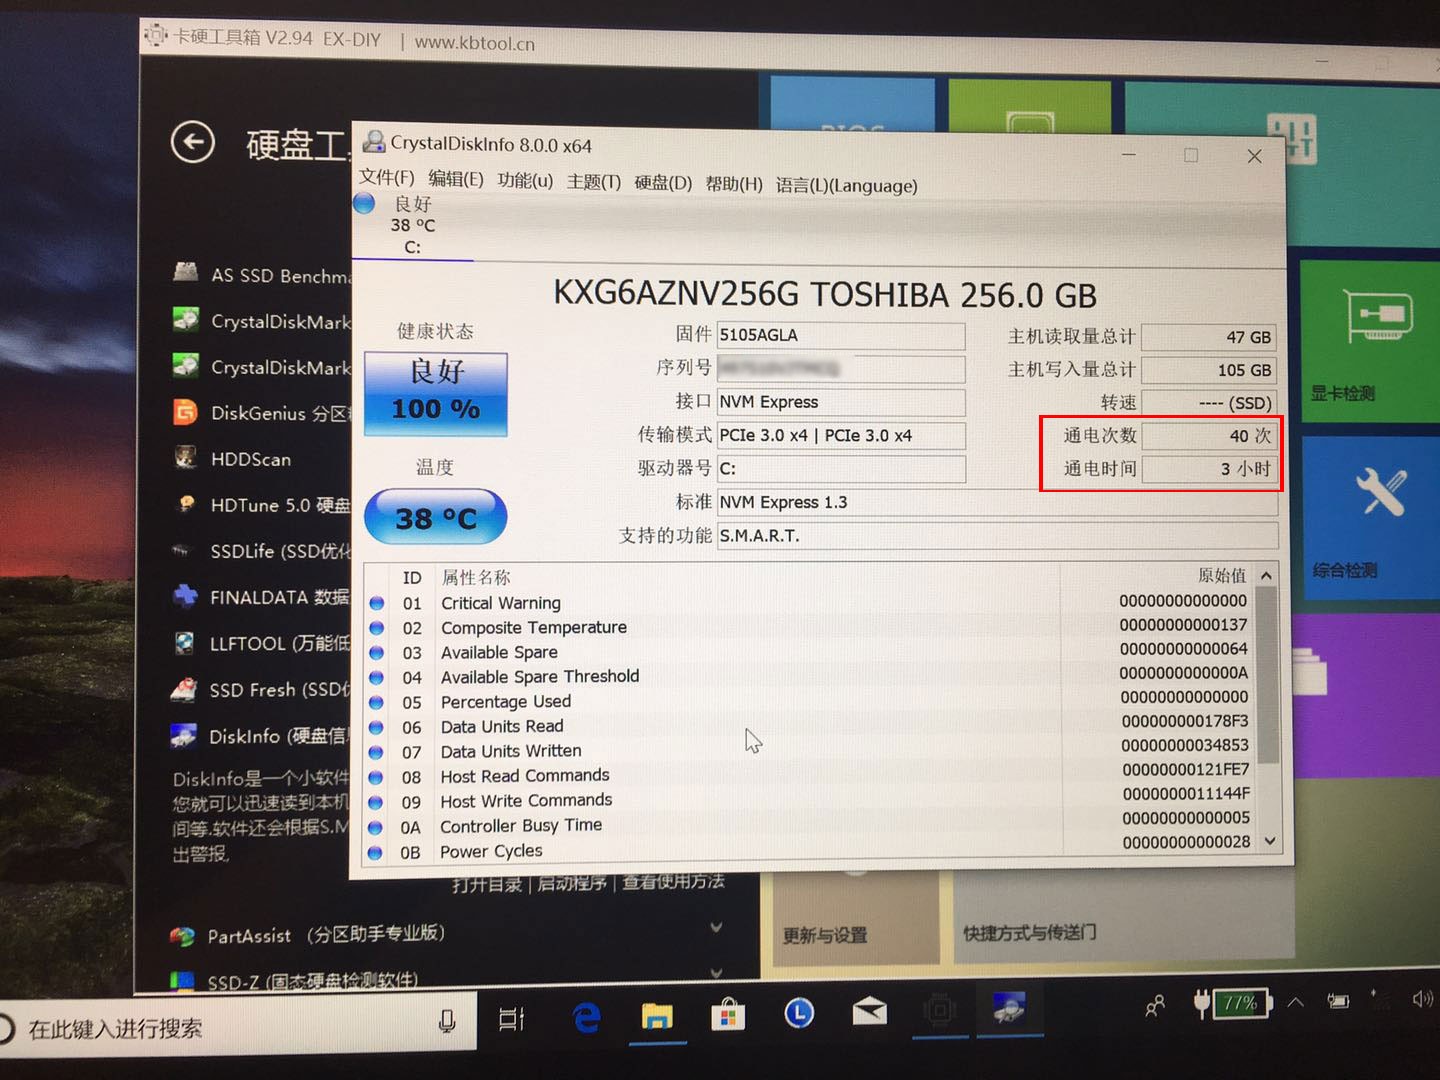This screenshot has width=1440, height=1080.
Task: Click the scroll-down arrow of attribute list
Action: click(1269, 841)
